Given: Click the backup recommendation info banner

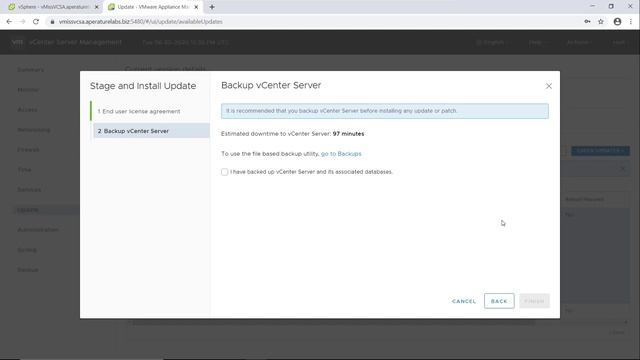Looking at the screenshot, I should 385,111.
